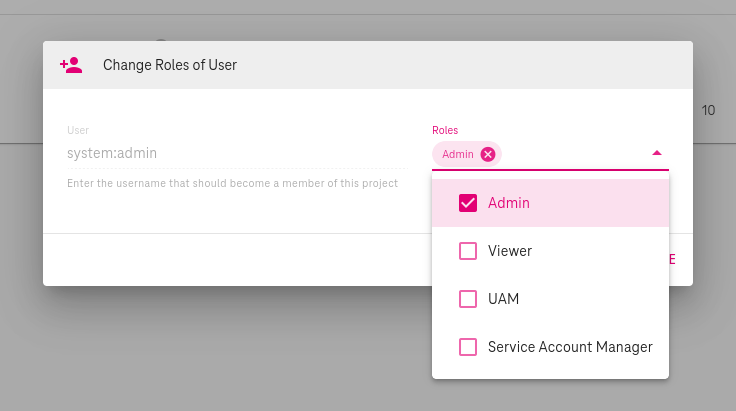The height and width of the screenshot is (411, 736).
Task: Click the "Change Roles of User" title
Action: tap(169, 65)
